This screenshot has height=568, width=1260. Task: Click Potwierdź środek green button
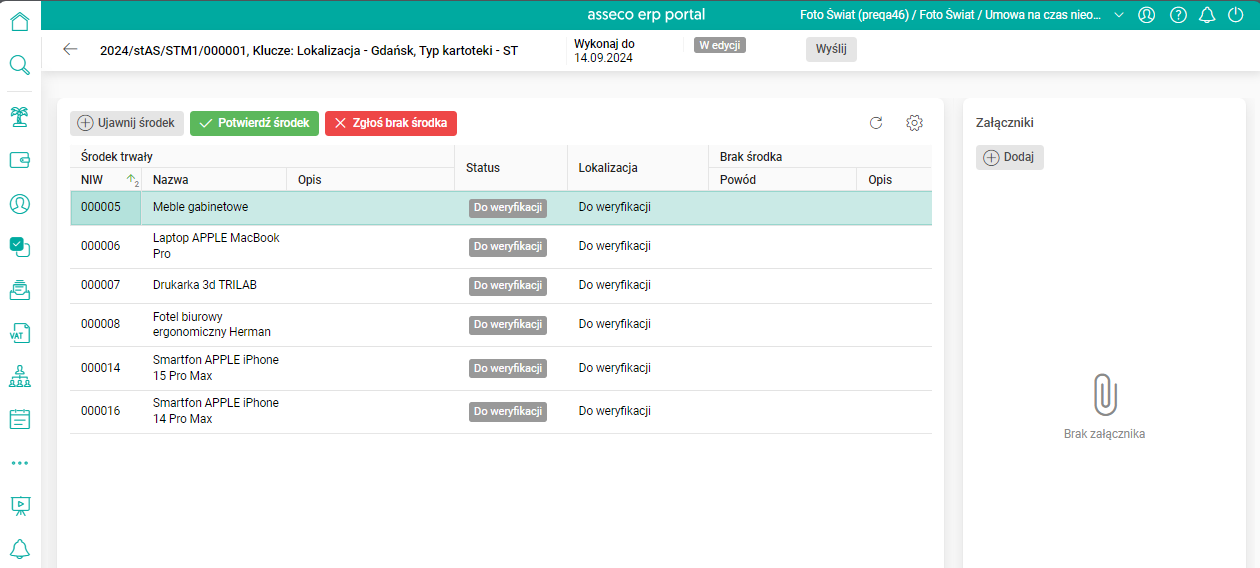254,123
